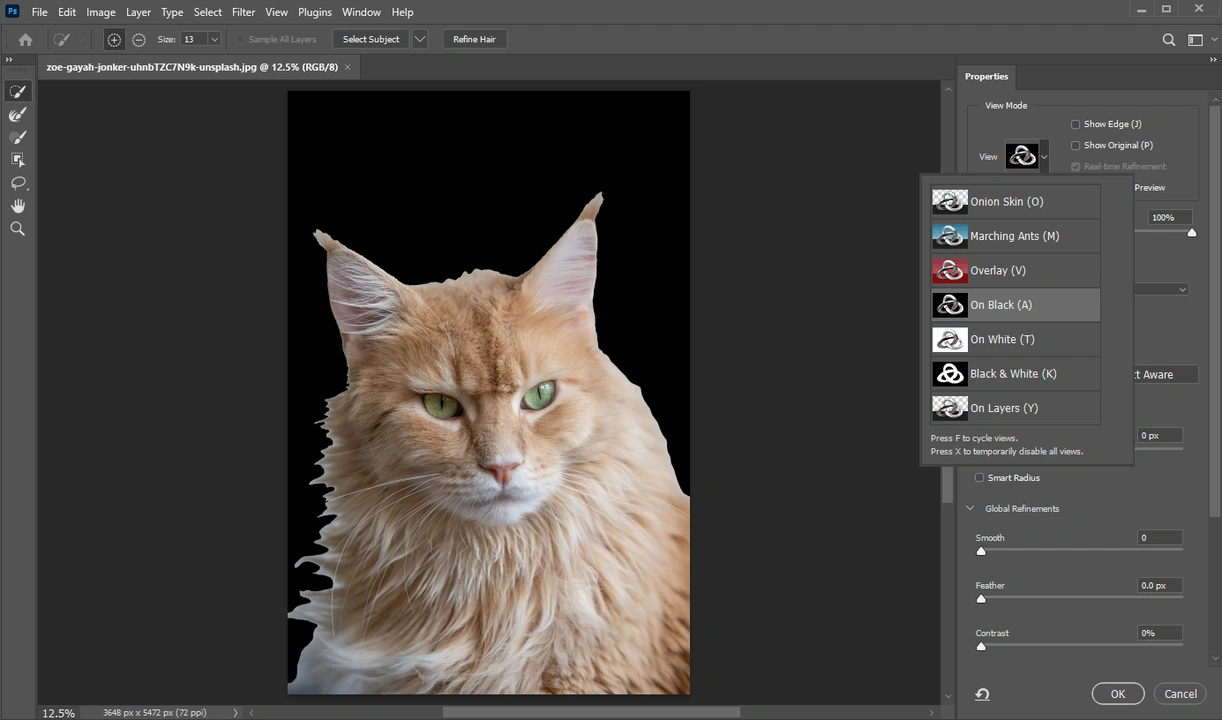The width and height of the screenshot is (1222, 720).
Task: Click the Refine Hair button
Action: (x=474, y=39)
